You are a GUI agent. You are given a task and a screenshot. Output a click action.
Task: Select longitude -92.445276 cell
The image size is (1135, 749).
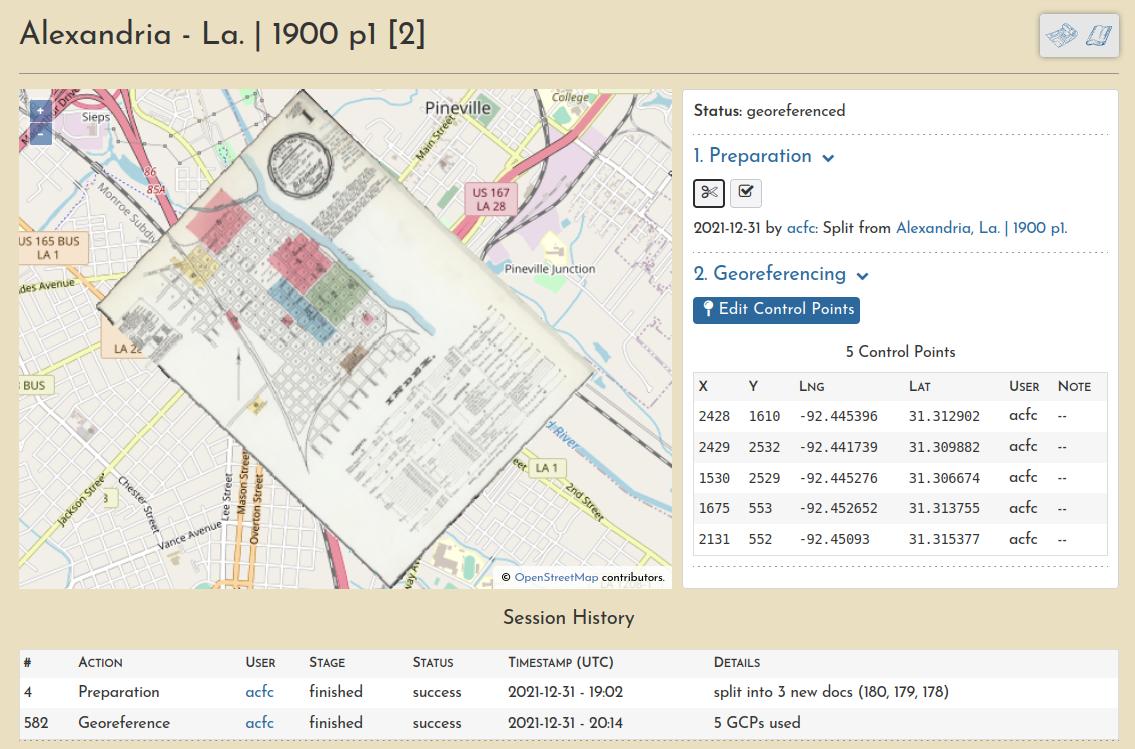838,478
